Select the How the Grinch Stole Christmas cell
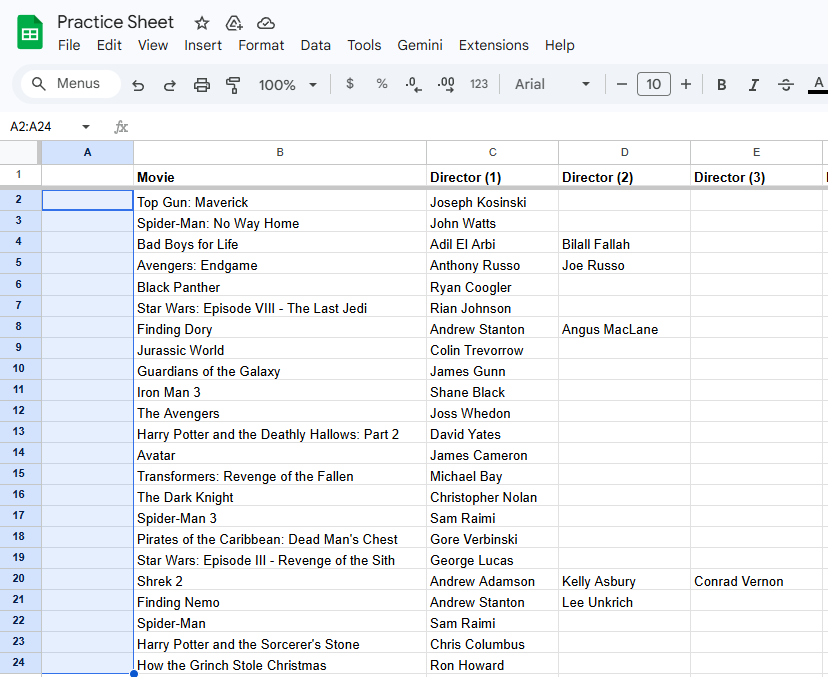The height and width of the screenshot is (677, 828). click(280, 664)
